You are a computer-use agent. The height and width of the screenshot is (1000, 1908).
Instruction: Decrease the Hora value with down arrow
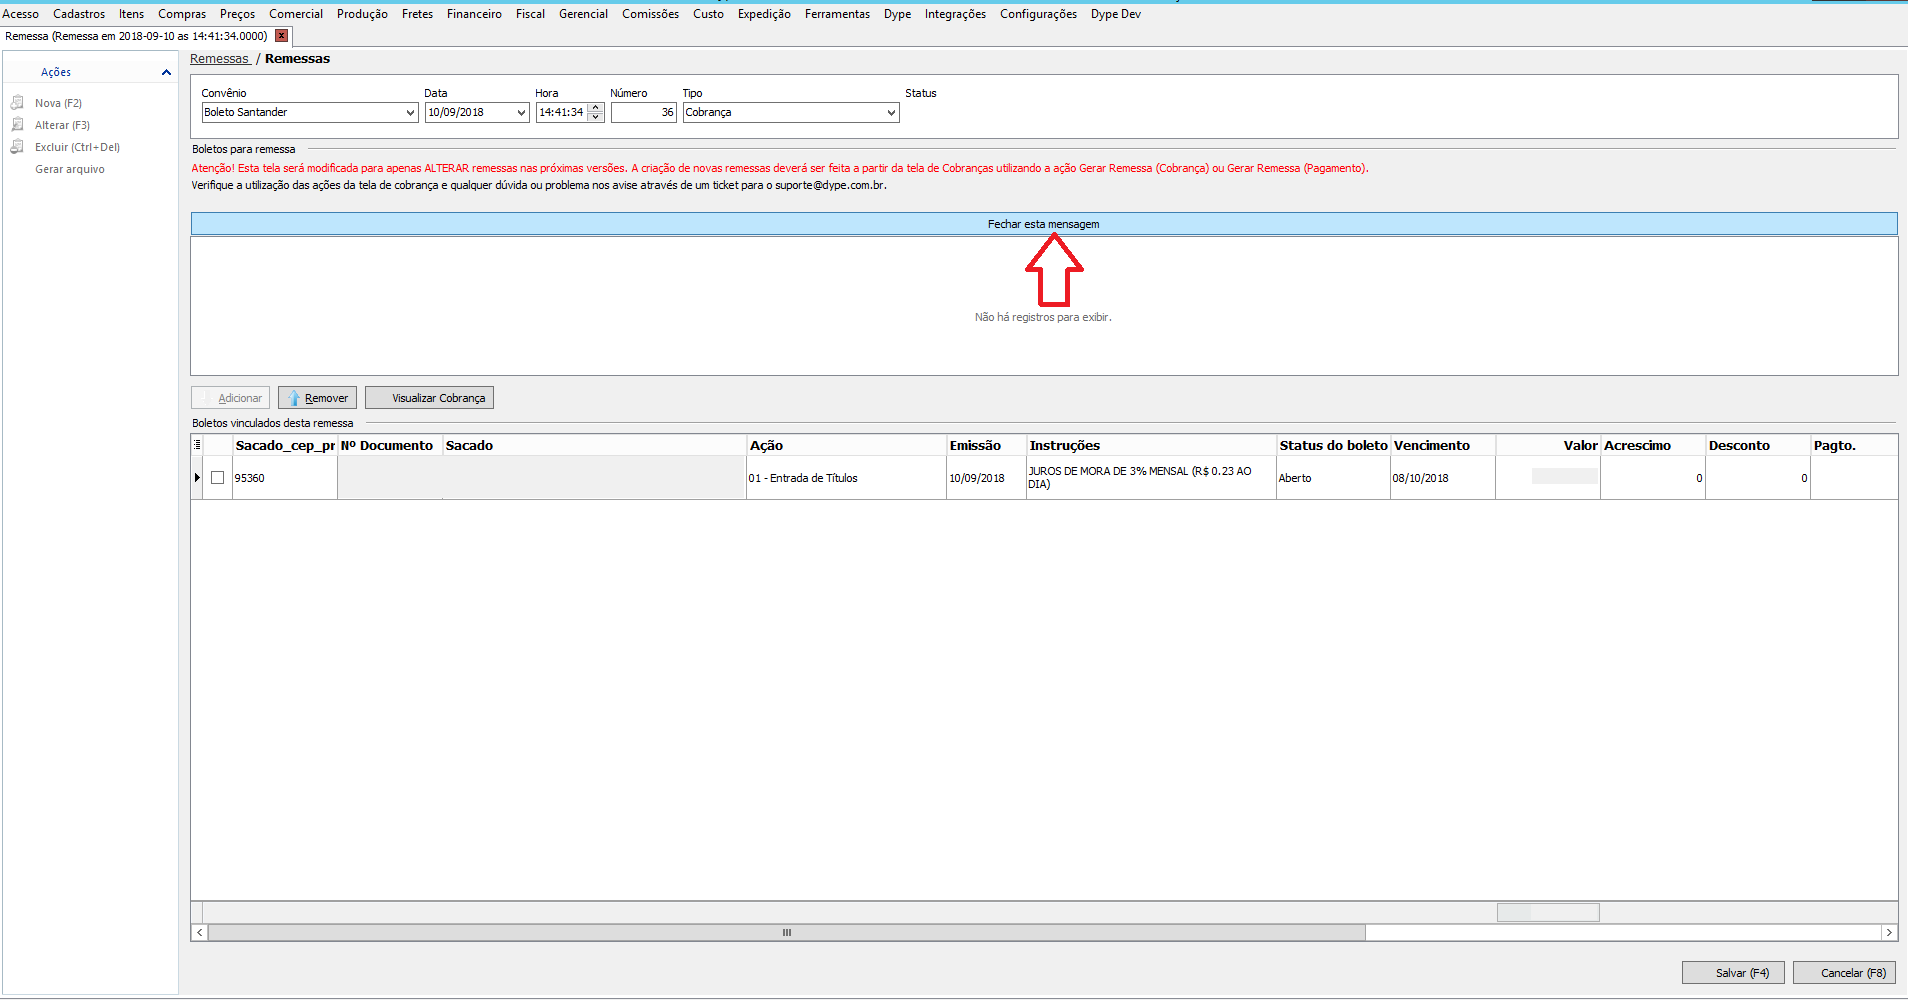[596, 117]
